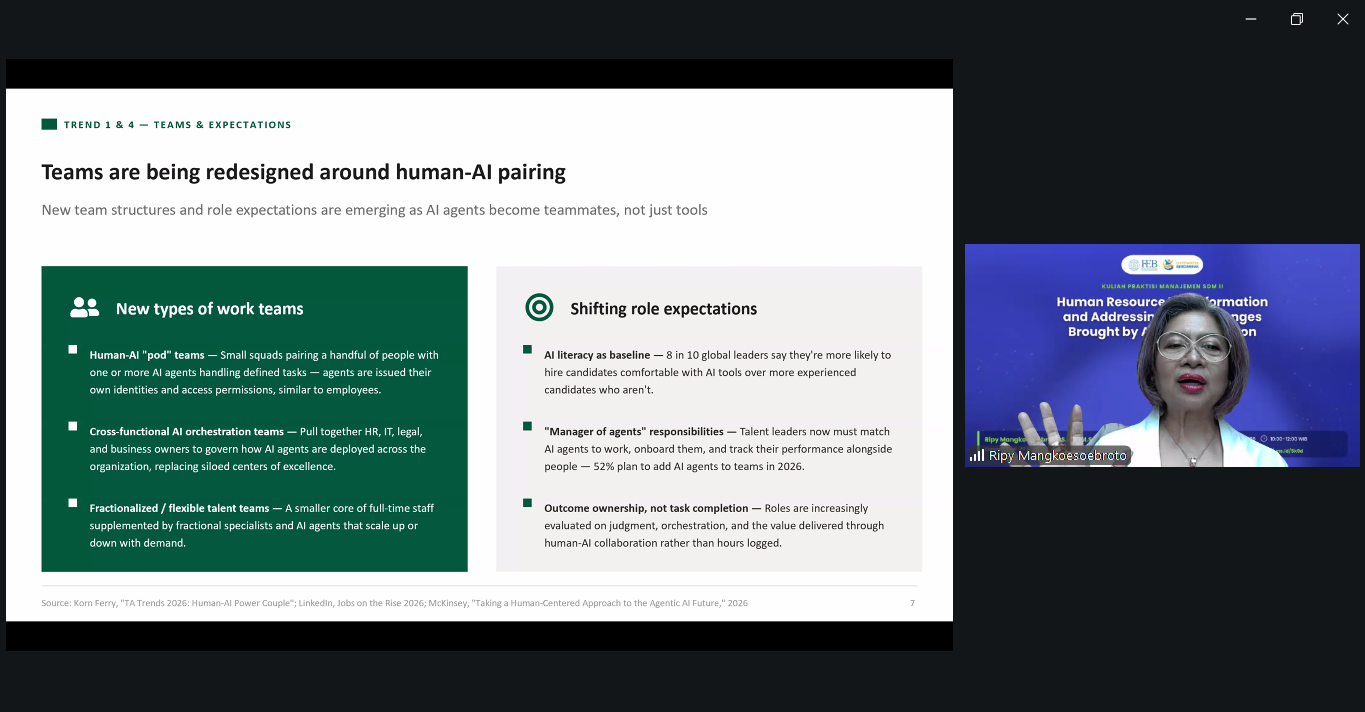Restore down the meeting window

[1297, 19]
